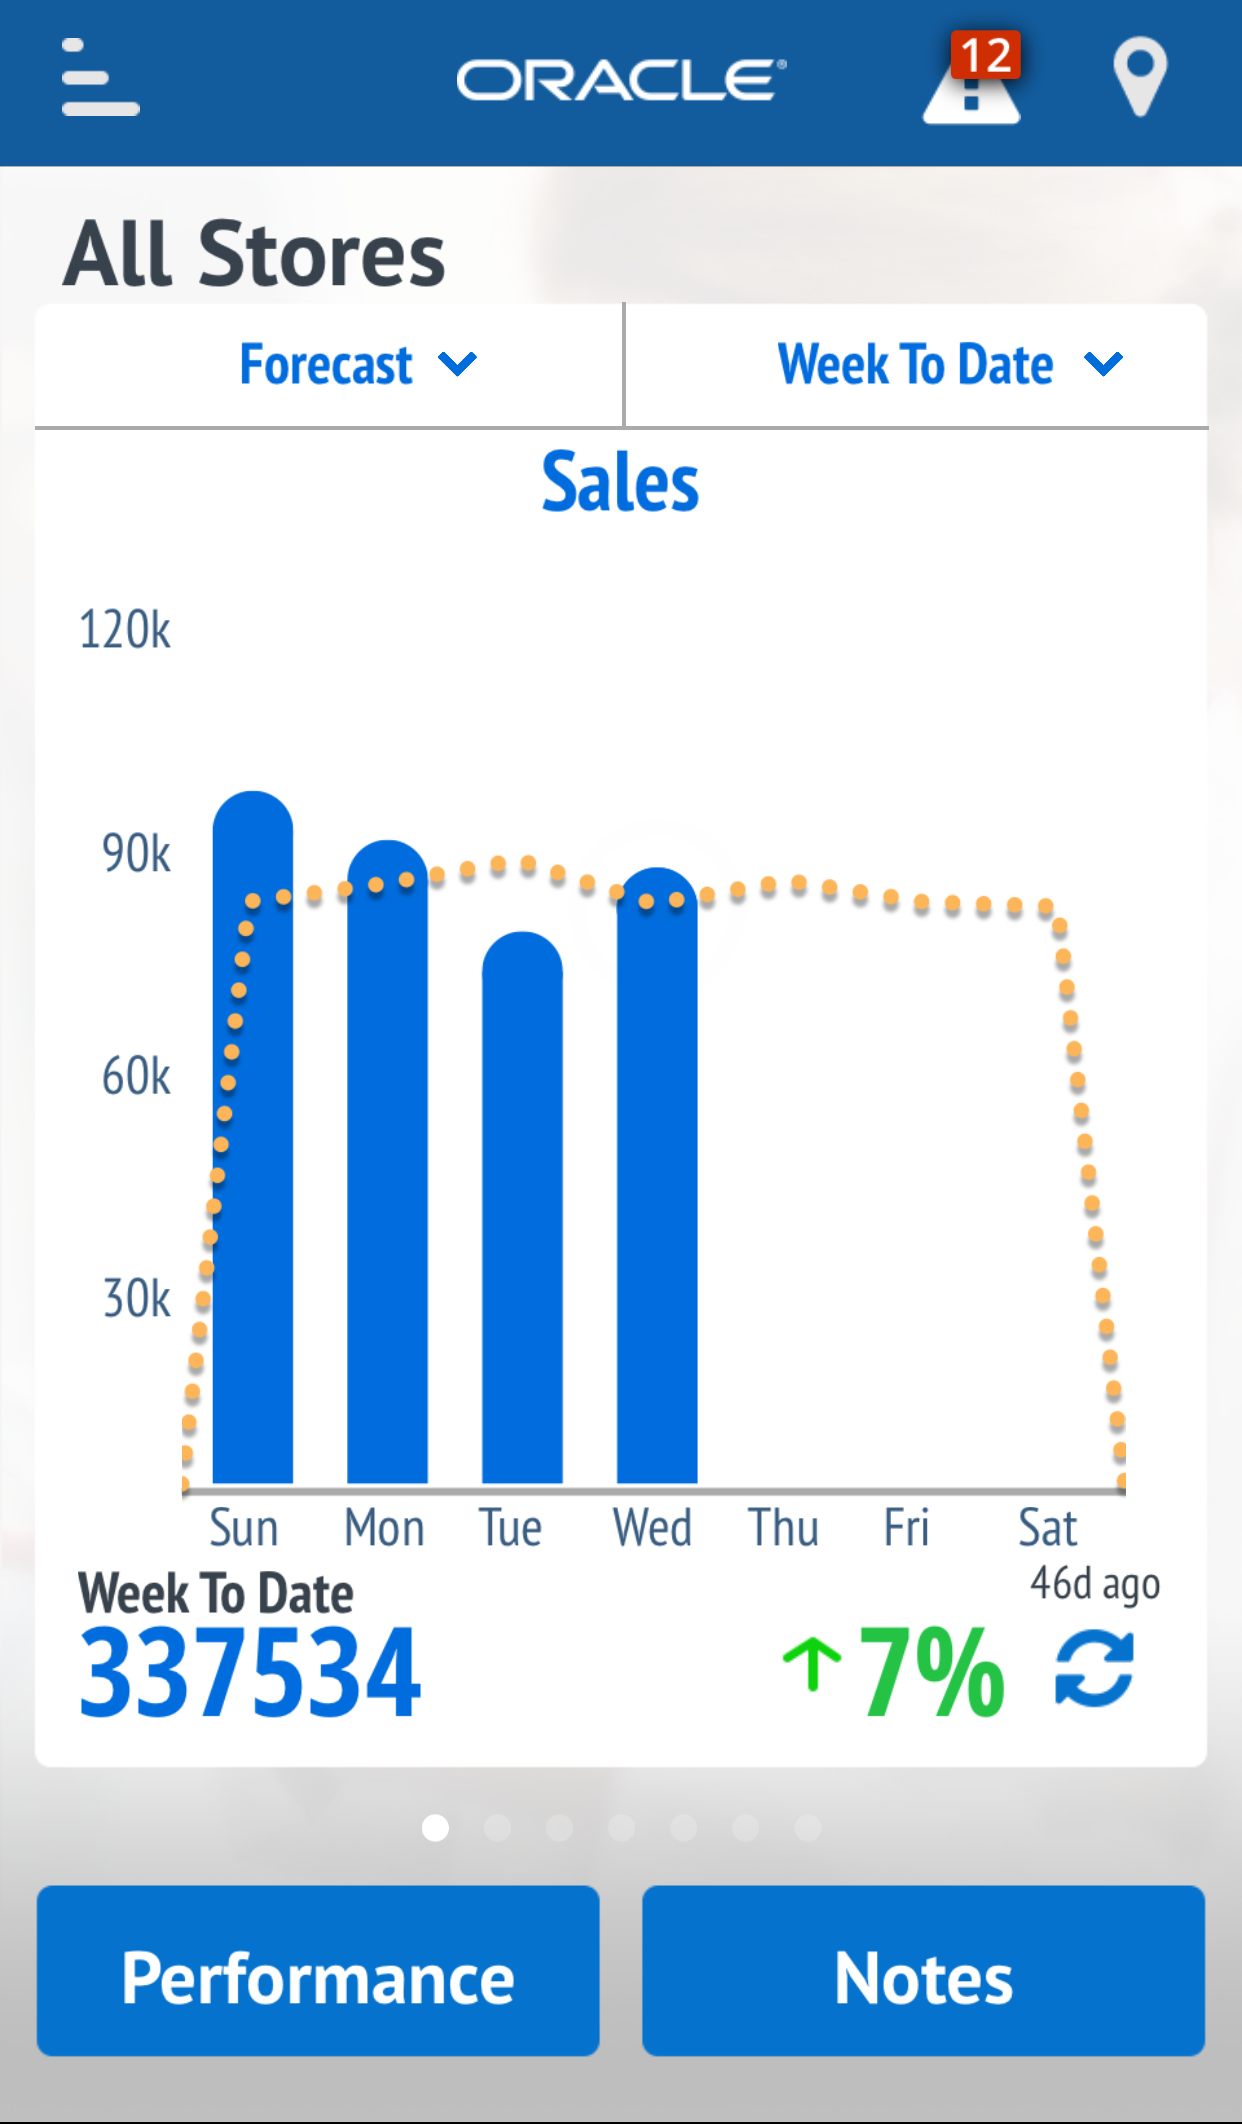Select the first page indicator dot

pyautogui.click(x=435, y=1828)
